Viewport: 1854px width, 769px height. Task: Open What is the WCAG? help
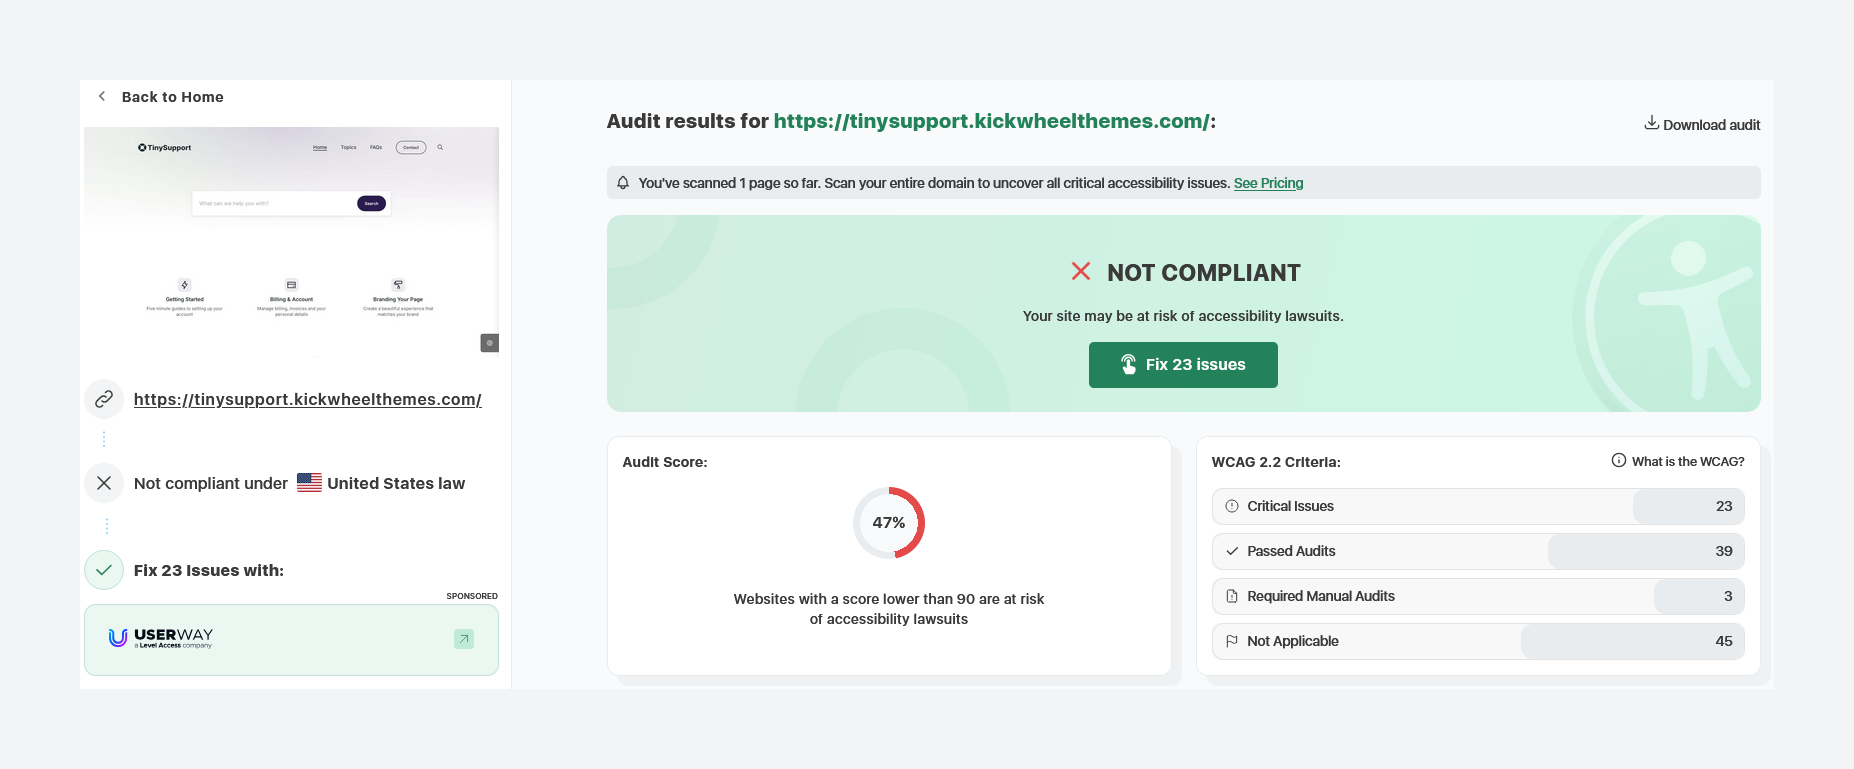[x=1678, y=461]
